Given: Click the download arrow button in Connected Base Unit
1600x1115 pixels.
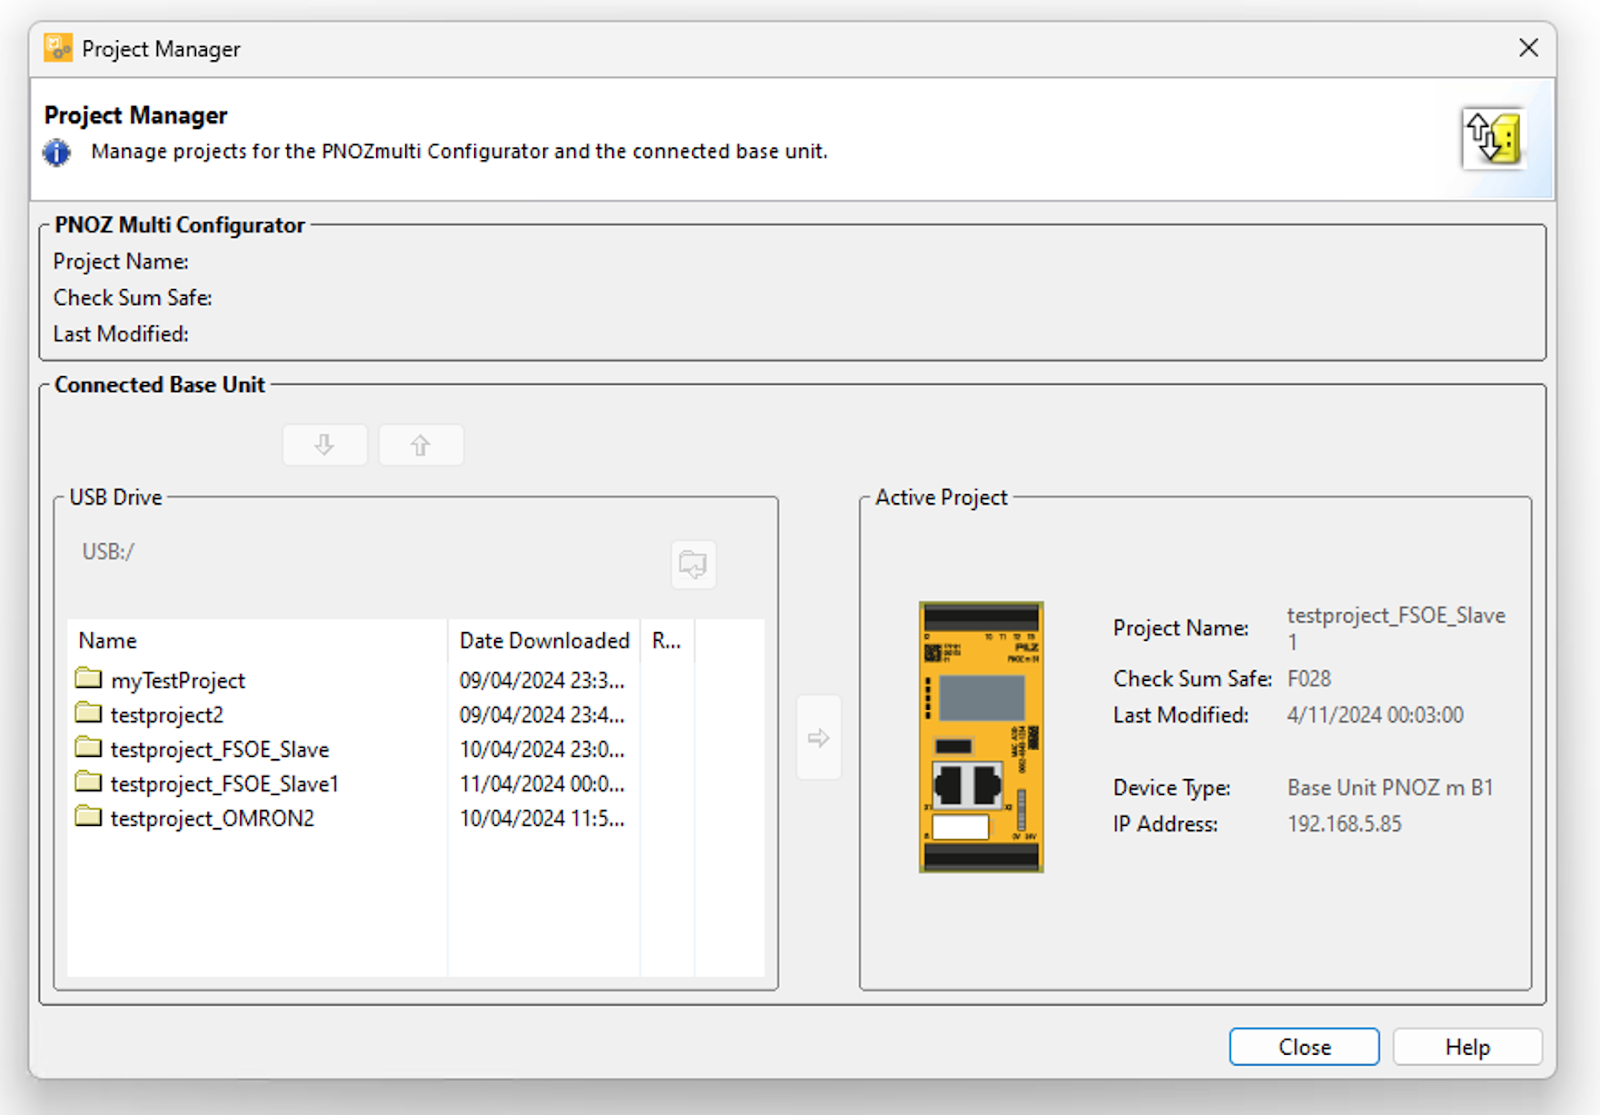Looking at the screenshot, I should tap(325, 445).
